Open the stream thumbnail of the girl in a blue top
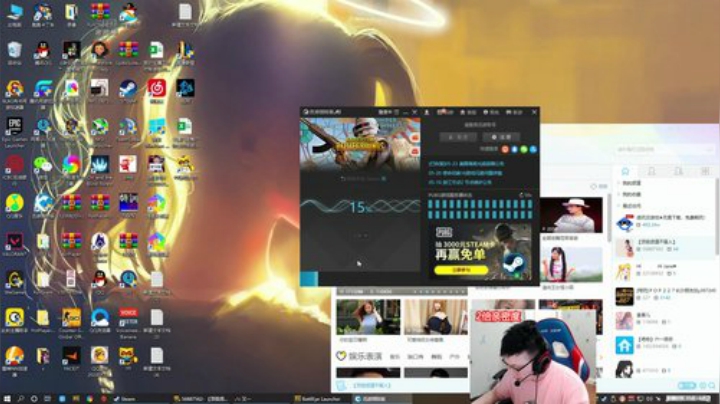 [x=368, y=317]
